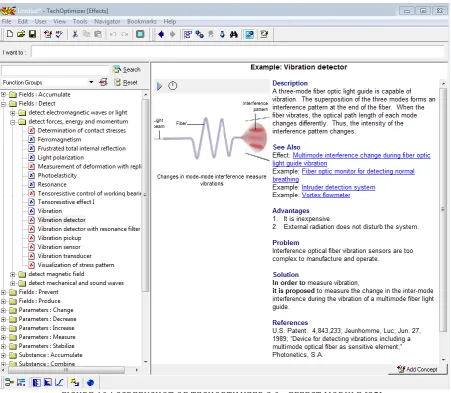Toggle the highlighted view icon in top toolbar
This screenshot has height=393, width=451.
coord(250,34)
